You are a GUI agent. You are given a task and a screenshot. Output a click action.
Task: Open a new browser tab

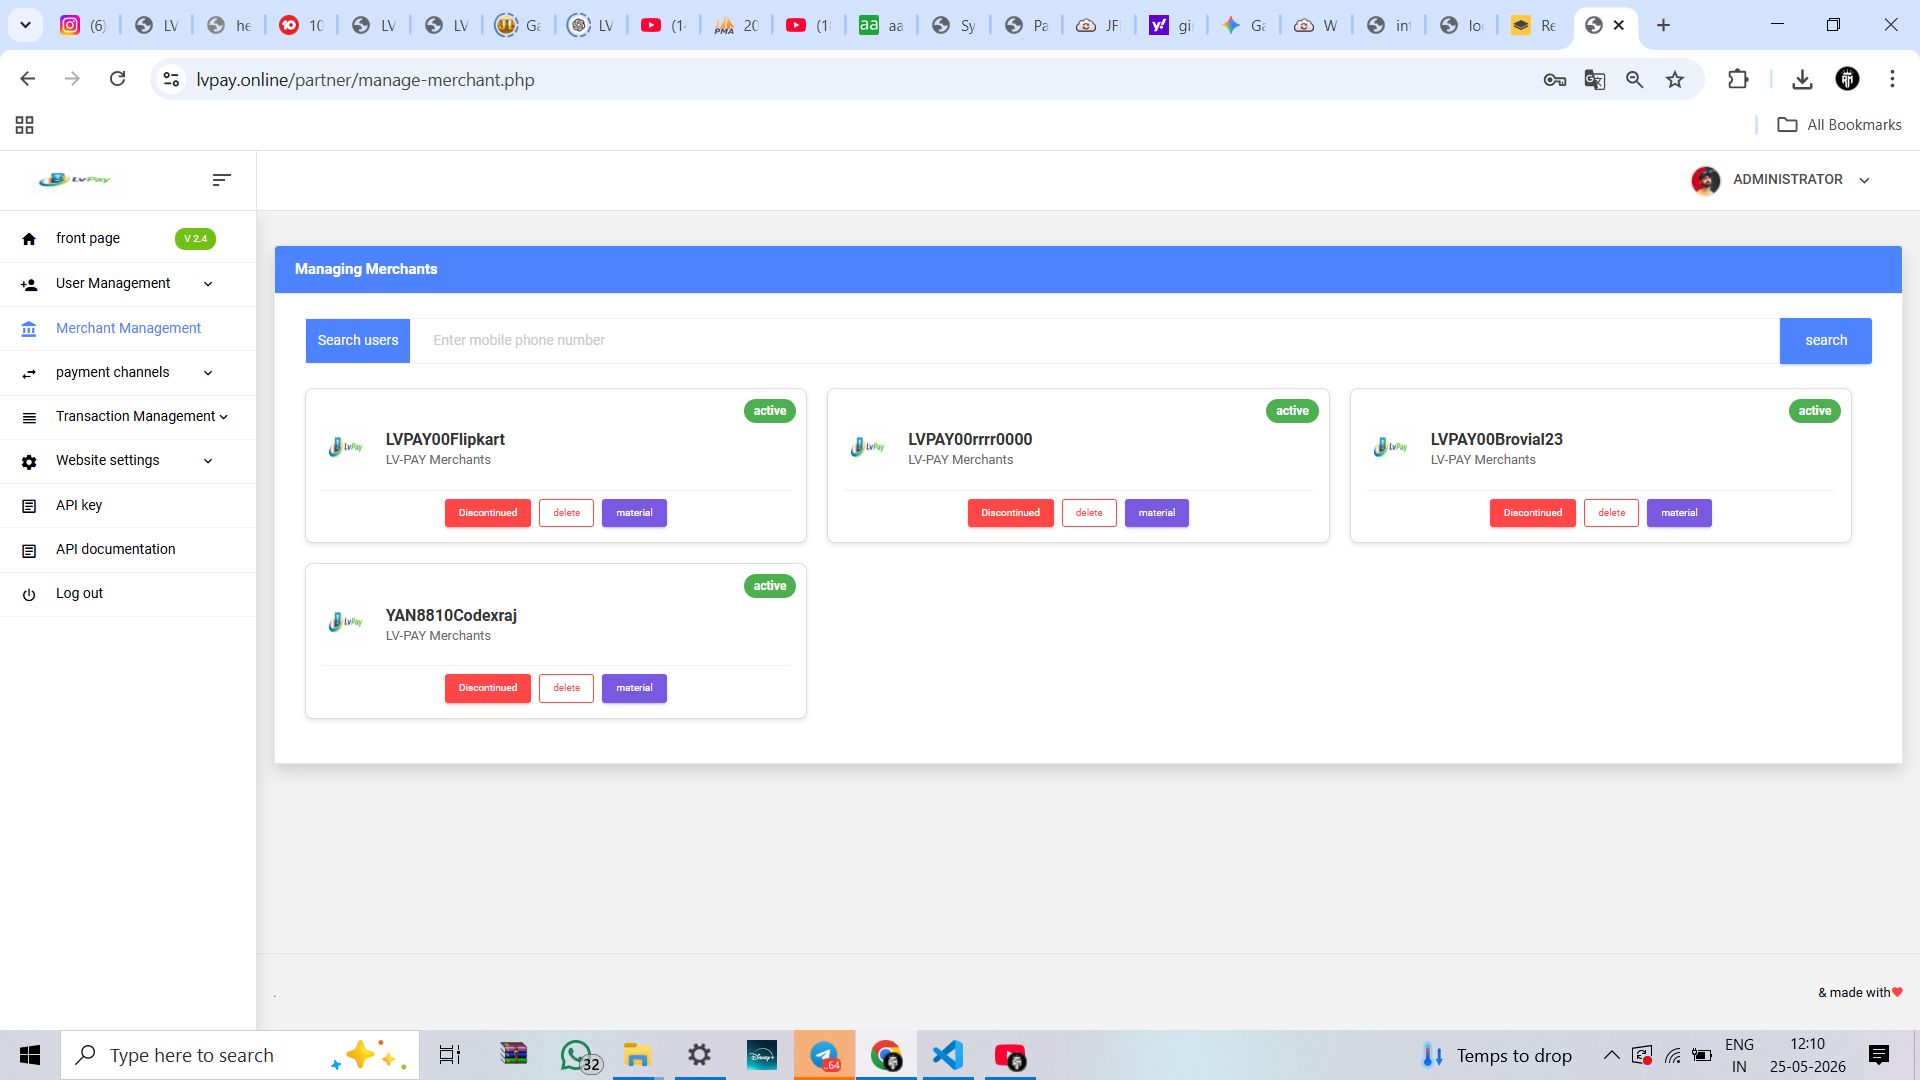[1663, 25]
